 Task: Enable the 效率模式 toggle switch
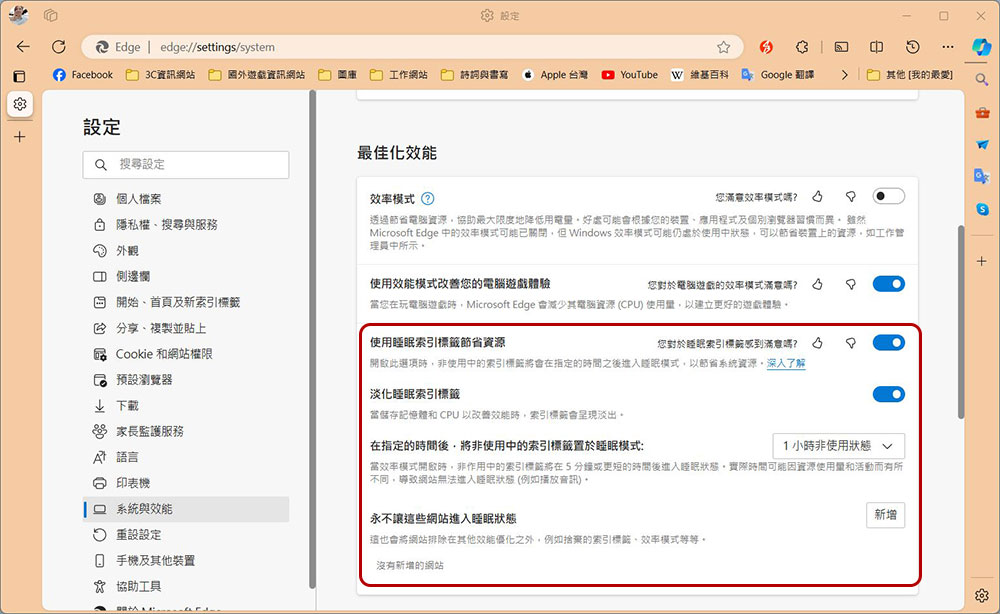coord(888,197)
